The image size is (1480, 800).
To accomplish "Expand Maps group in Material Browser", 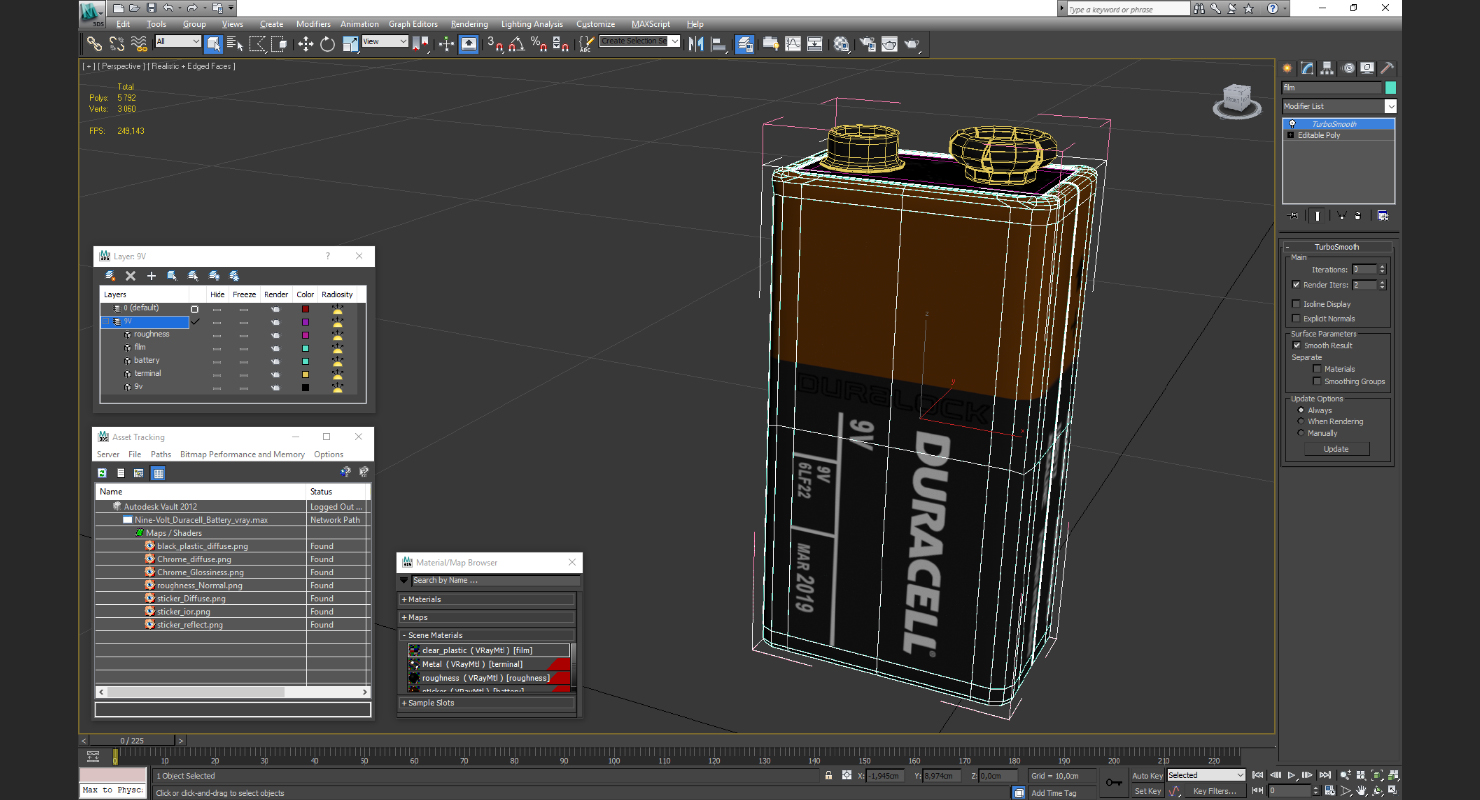I will 487,618.
